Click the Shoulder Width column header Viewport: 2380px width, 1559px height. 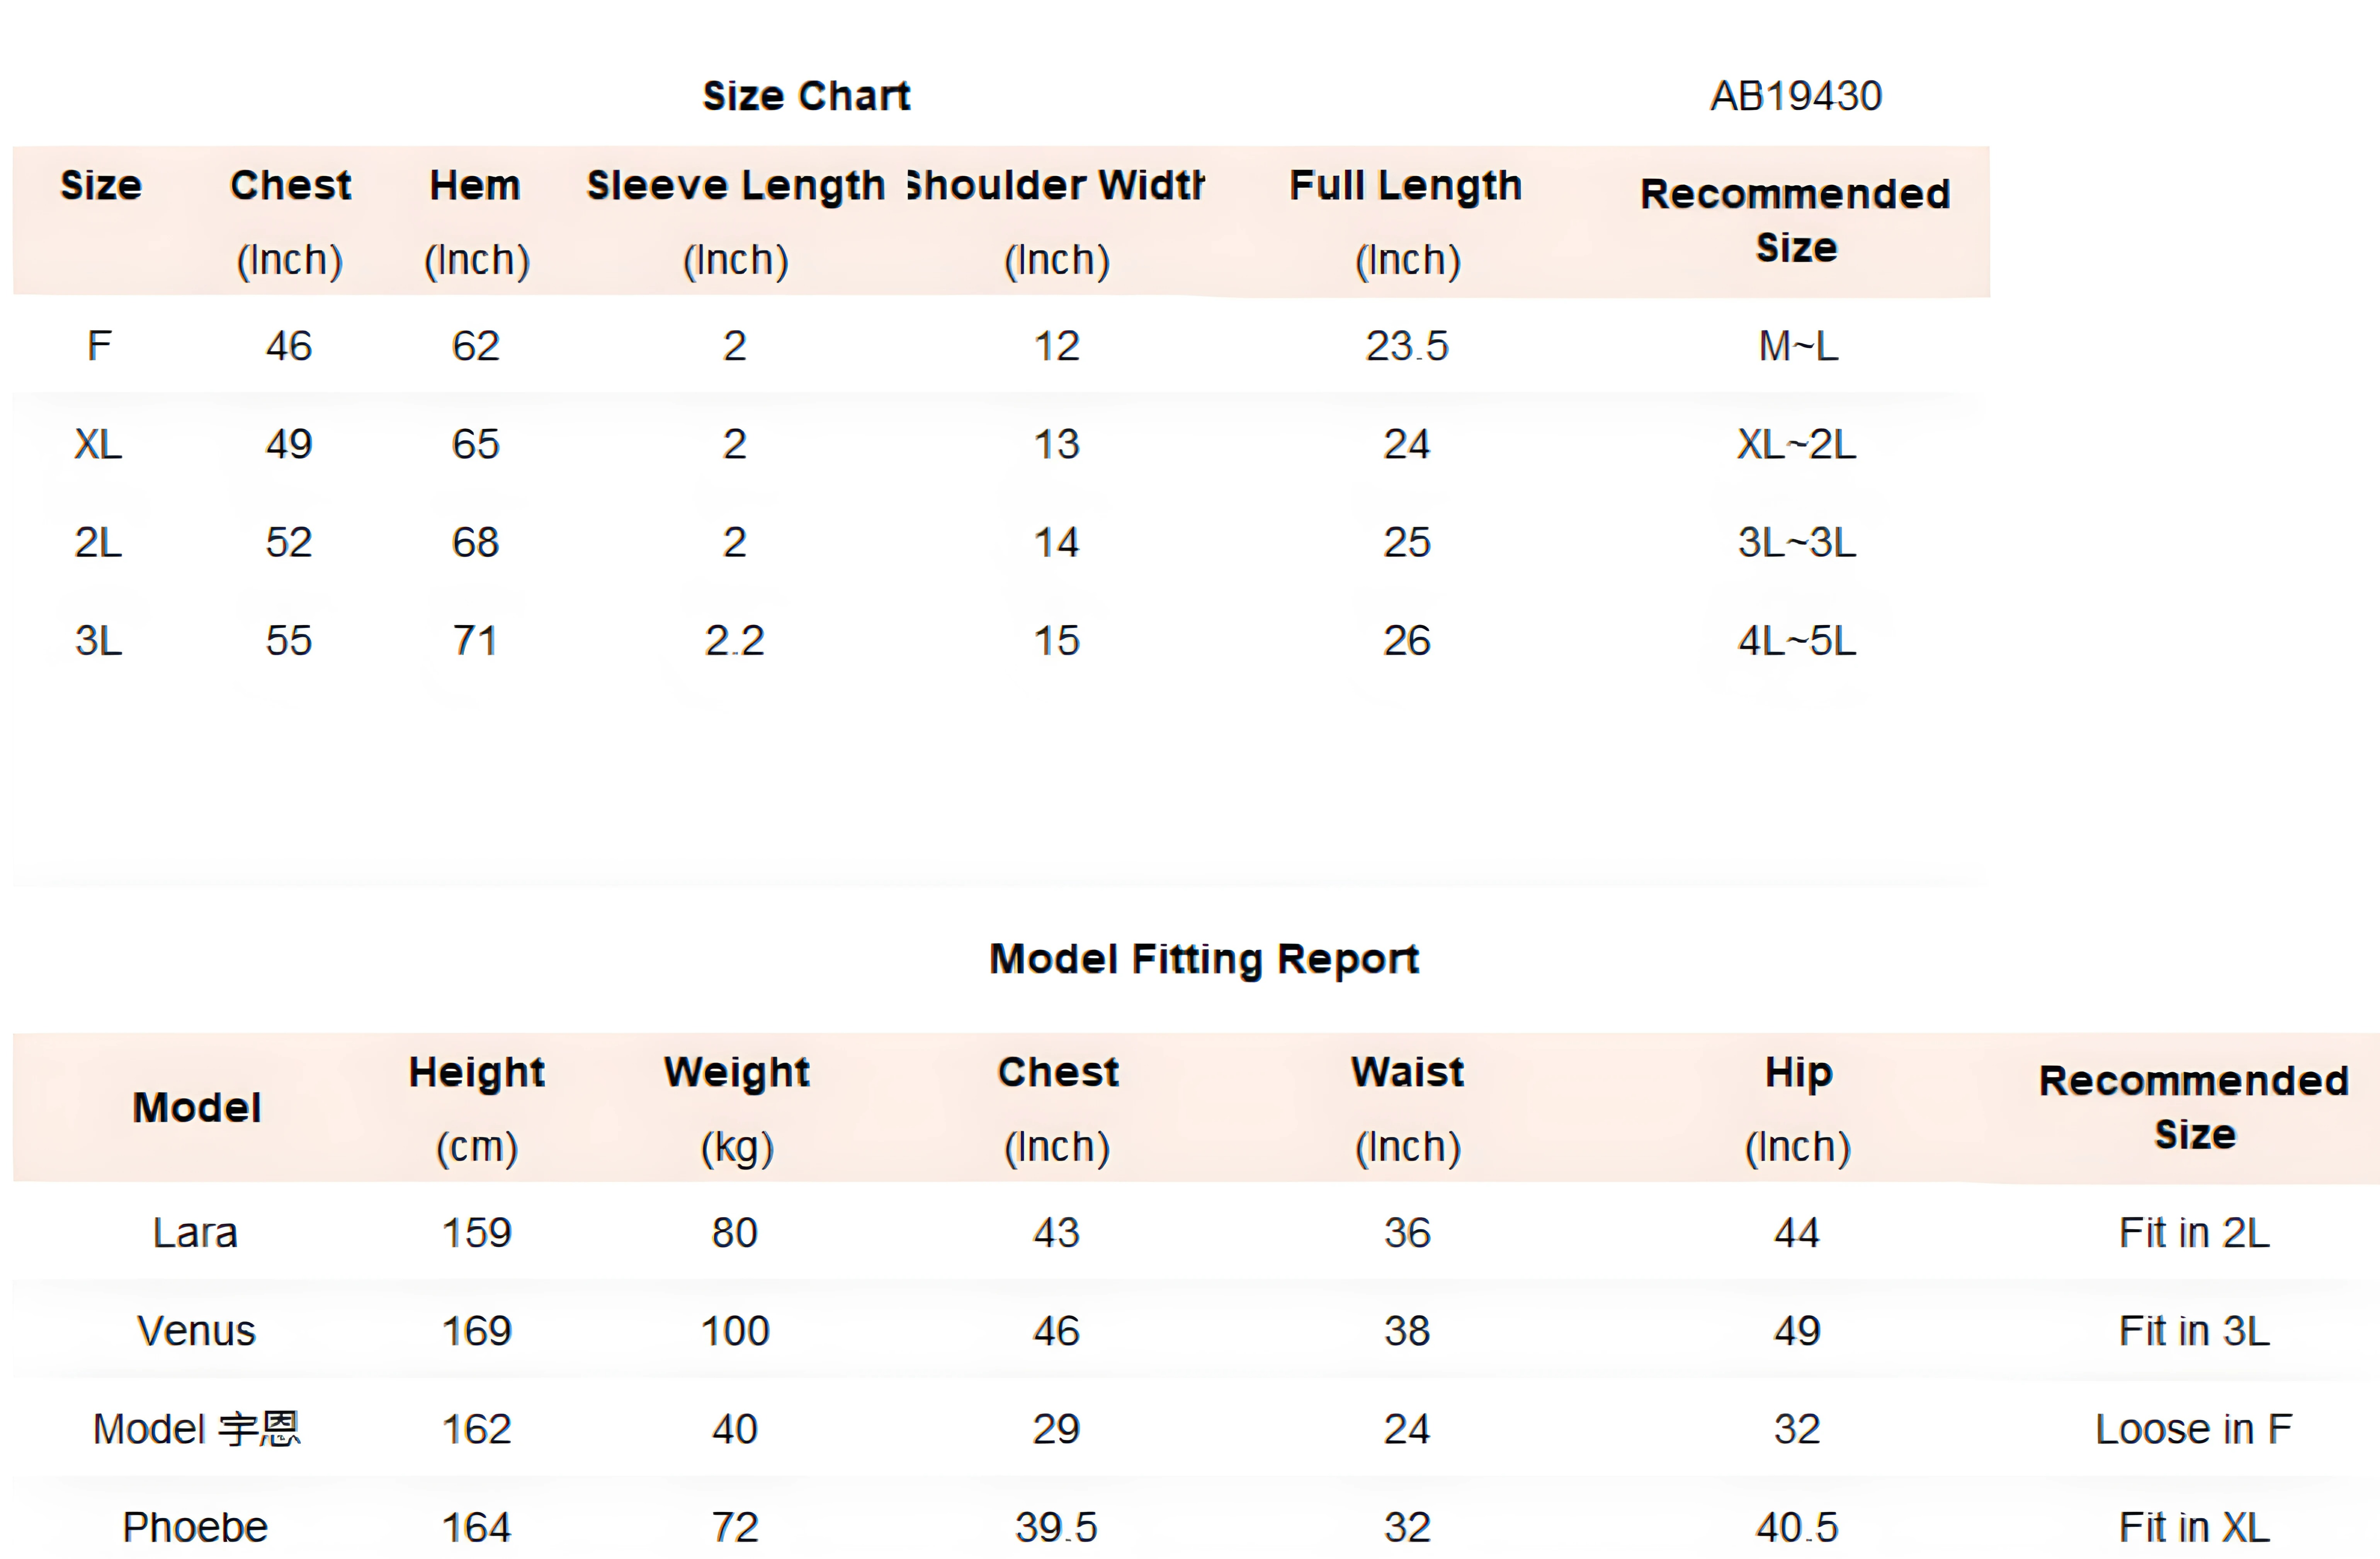[x=1056, y=186]
